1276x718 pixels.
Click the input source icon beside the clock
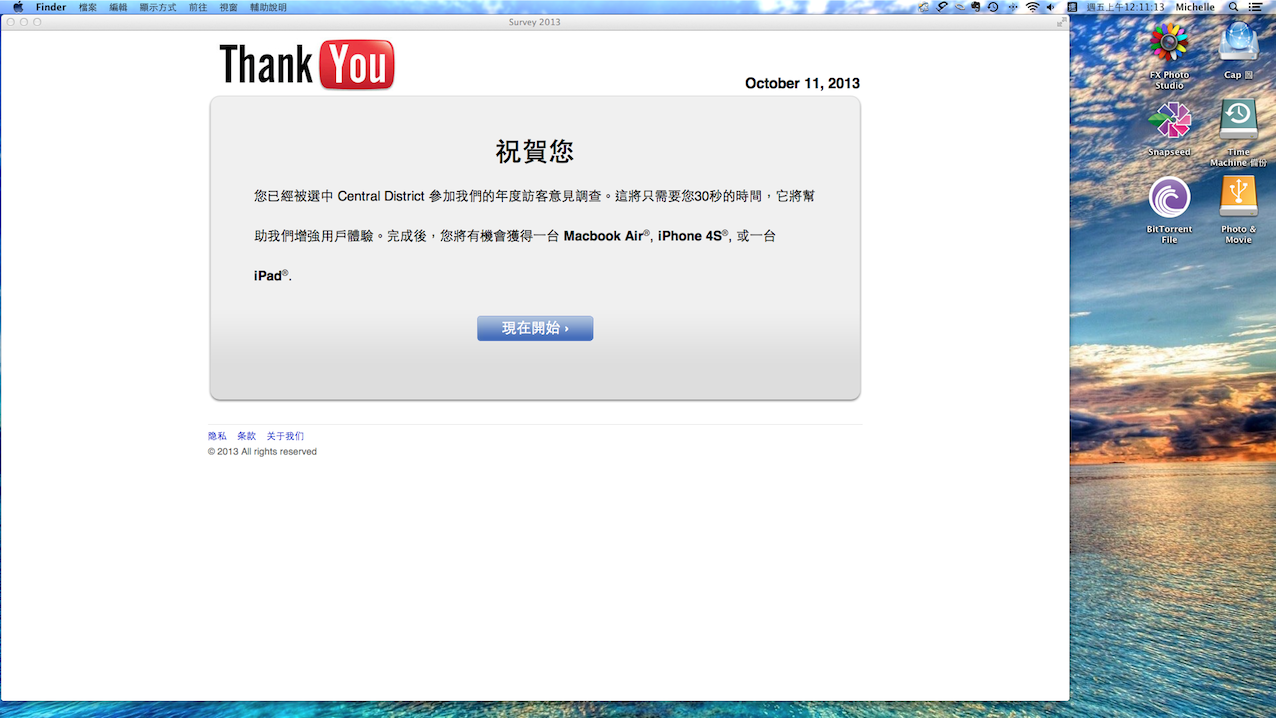point(1072,7)
